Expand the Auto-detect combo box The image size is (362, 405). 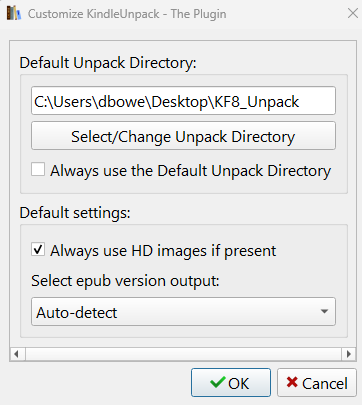183,311
